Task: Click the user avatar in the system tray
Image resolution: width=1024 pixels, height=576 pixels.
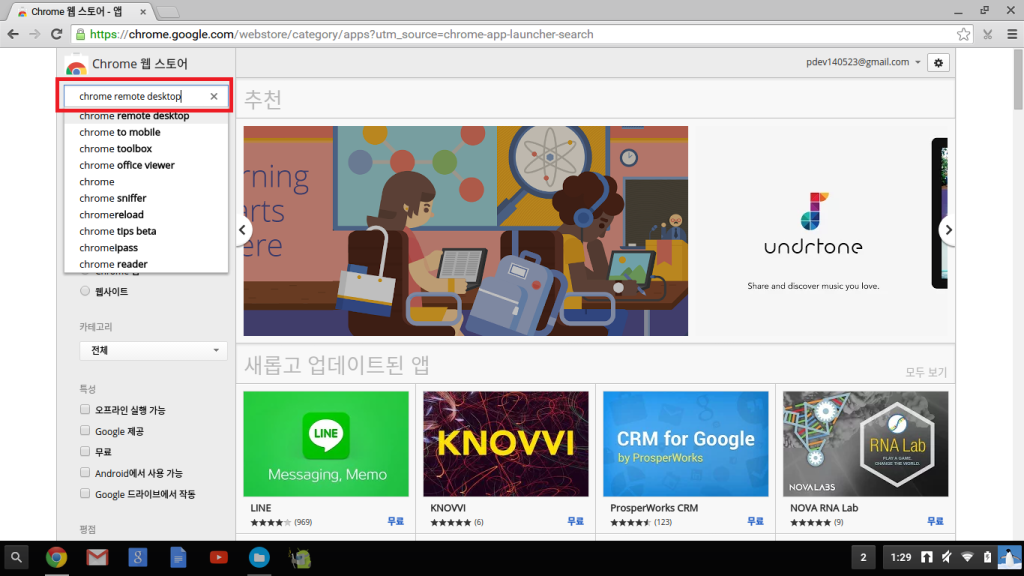Action: (1010, 558)
